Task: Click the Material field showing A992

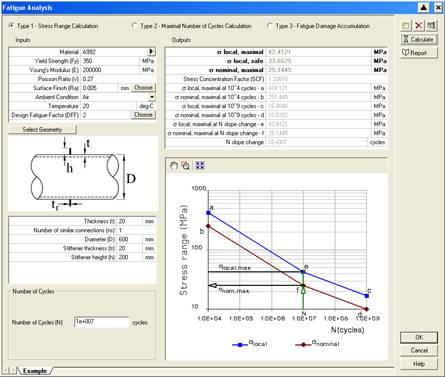Action: [114, 52]
